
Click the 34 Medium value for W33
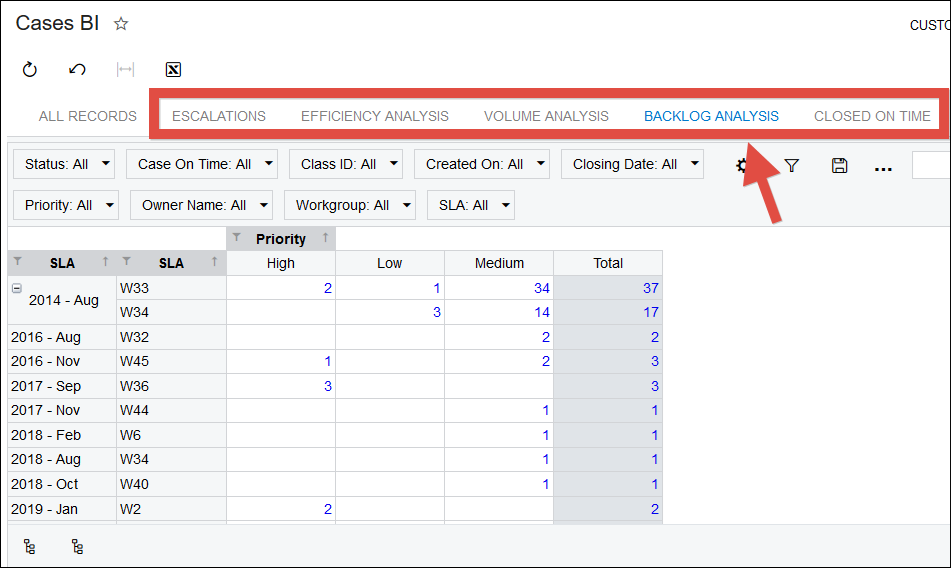point(542,288)
